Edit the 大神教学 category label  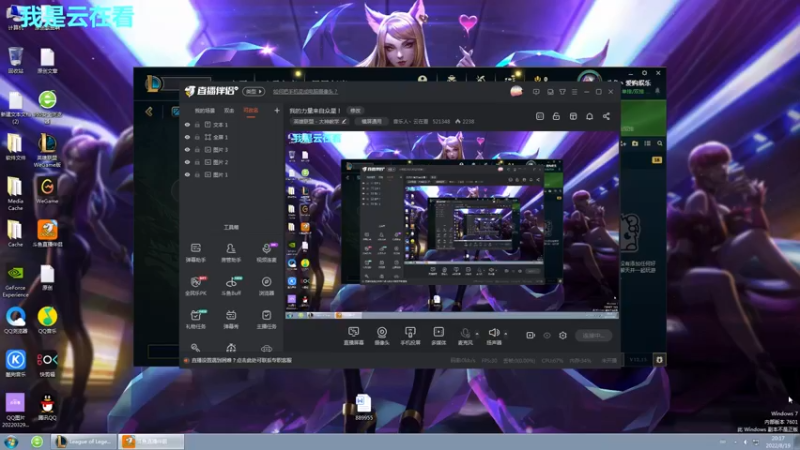click(319, 121)
